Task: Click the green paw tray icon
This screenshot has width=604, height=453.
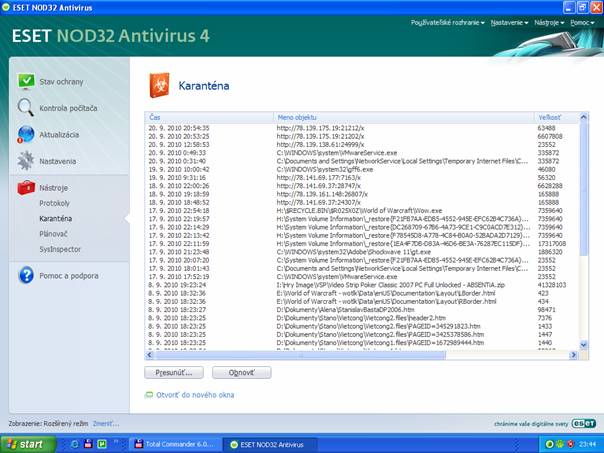Action: [560, 444]
